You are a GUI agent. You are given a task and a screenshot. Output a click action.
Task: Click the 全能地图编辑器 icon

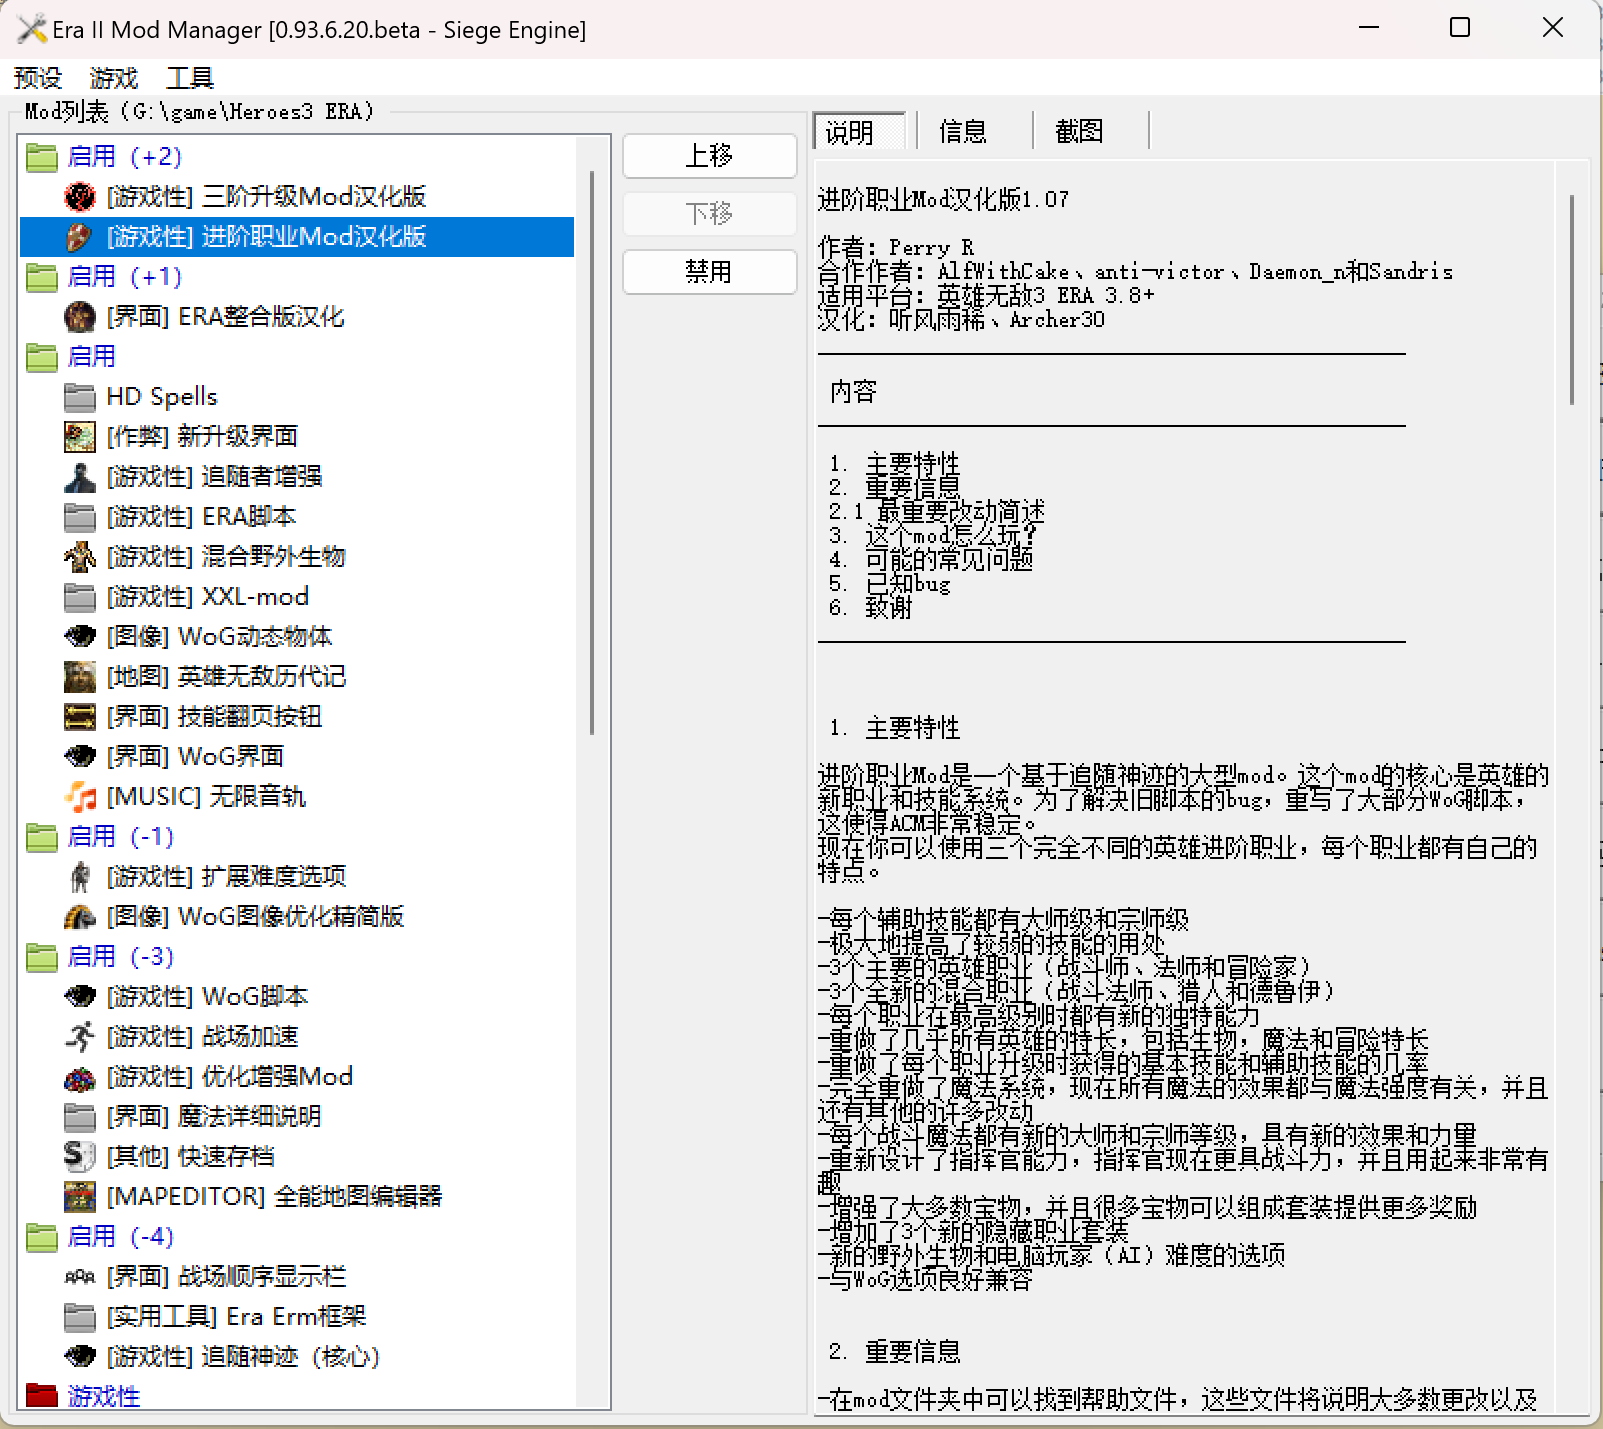(80, 1197)
